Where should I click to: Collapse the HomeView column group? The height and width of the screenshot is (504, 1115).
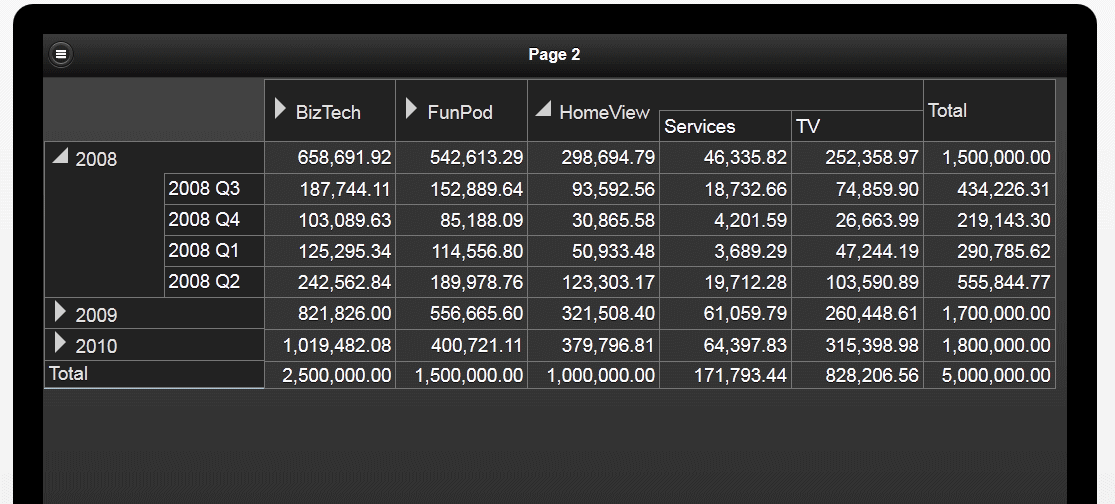tap(543, 109)
